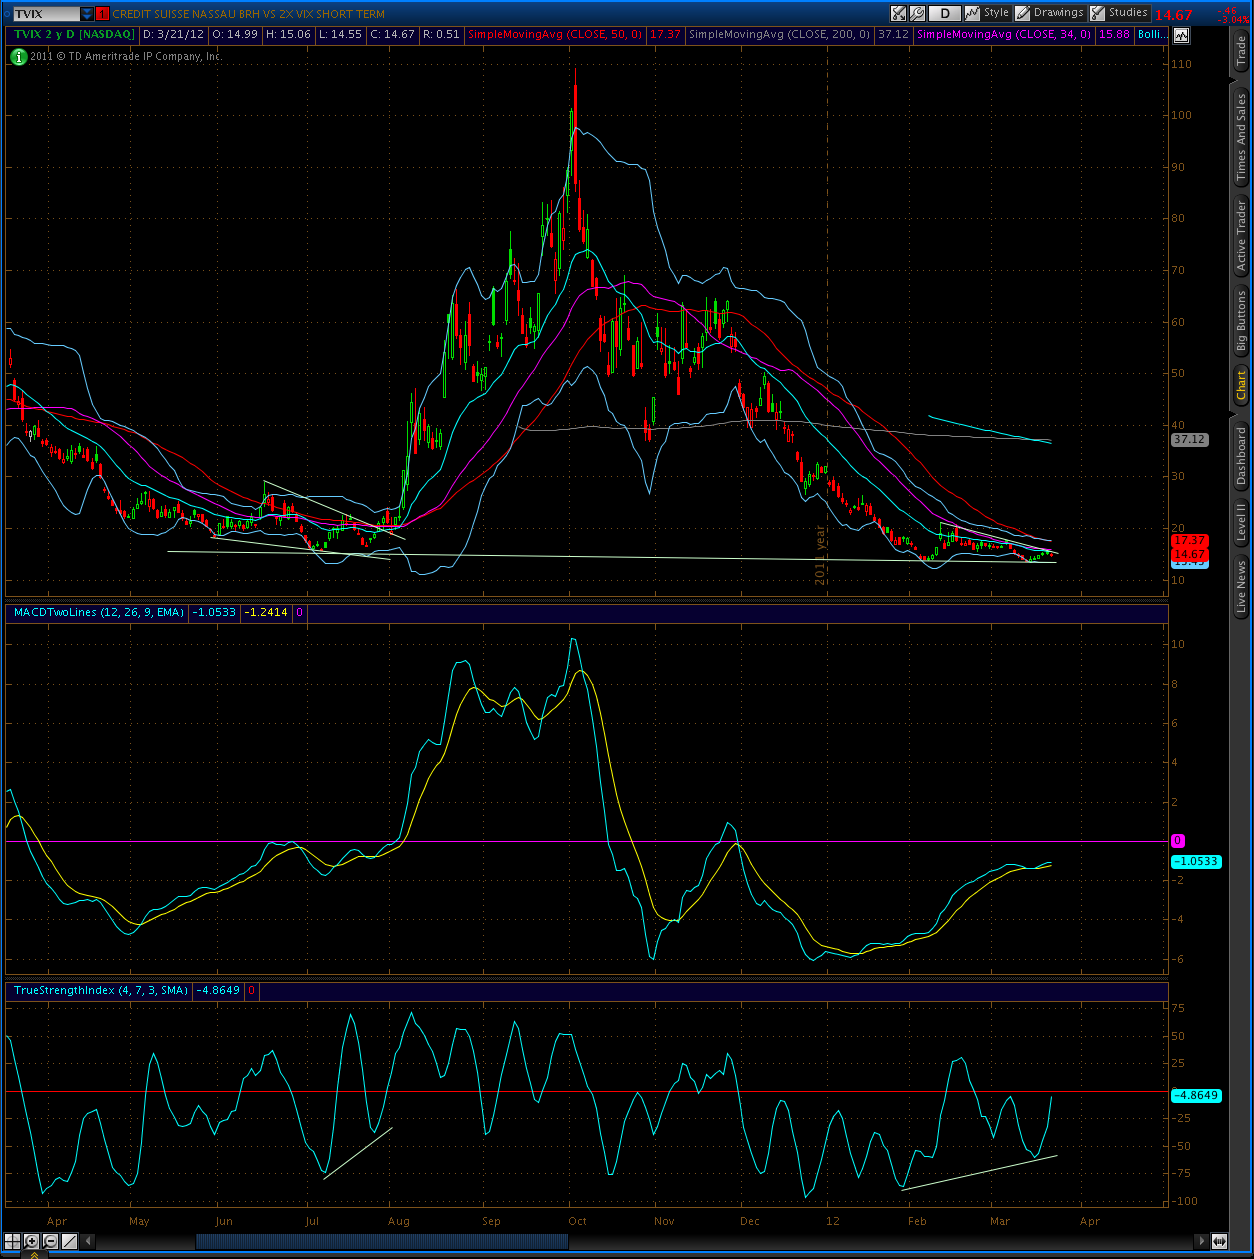1254x1259 pixels.
Task: Click the 17.37 red price bubble on axis
Action: click(x=1189, y=541)
